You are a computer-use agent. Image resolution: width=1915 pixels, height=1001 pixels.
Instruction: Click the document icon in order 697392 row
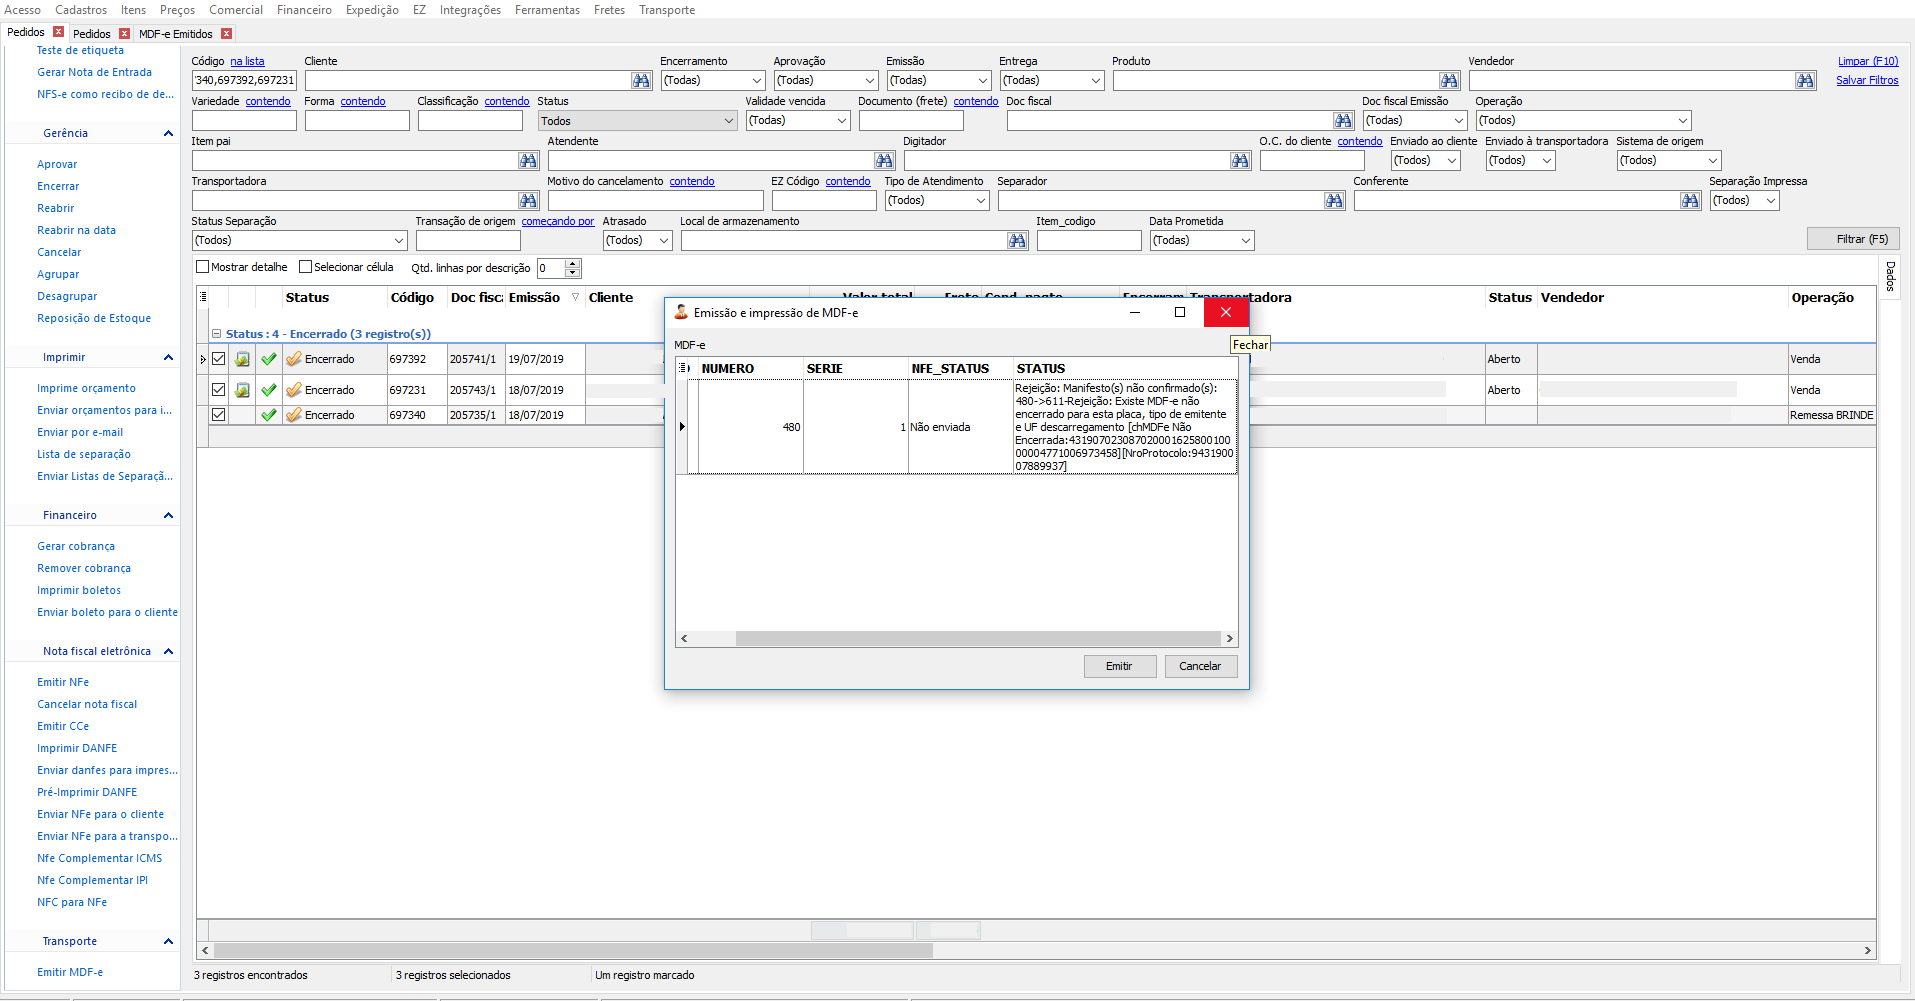(x=242, y=359)
